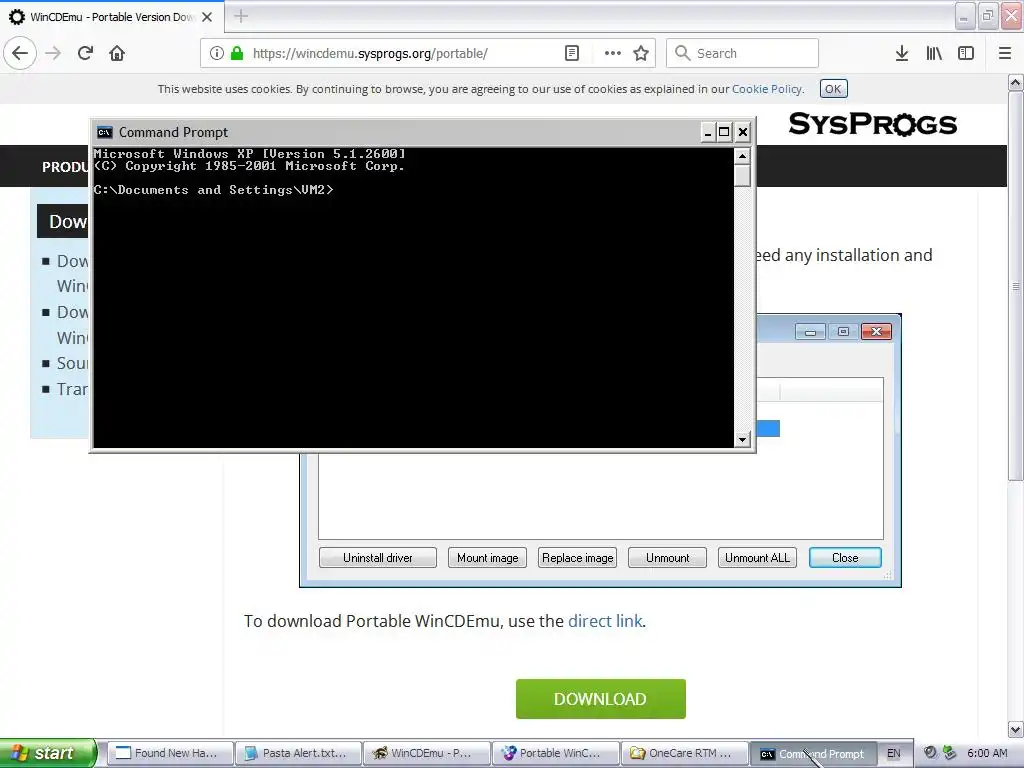The image size is (1024, 768).
Task: Click Command Prompt taskbar button
Action: click(813, 753)
